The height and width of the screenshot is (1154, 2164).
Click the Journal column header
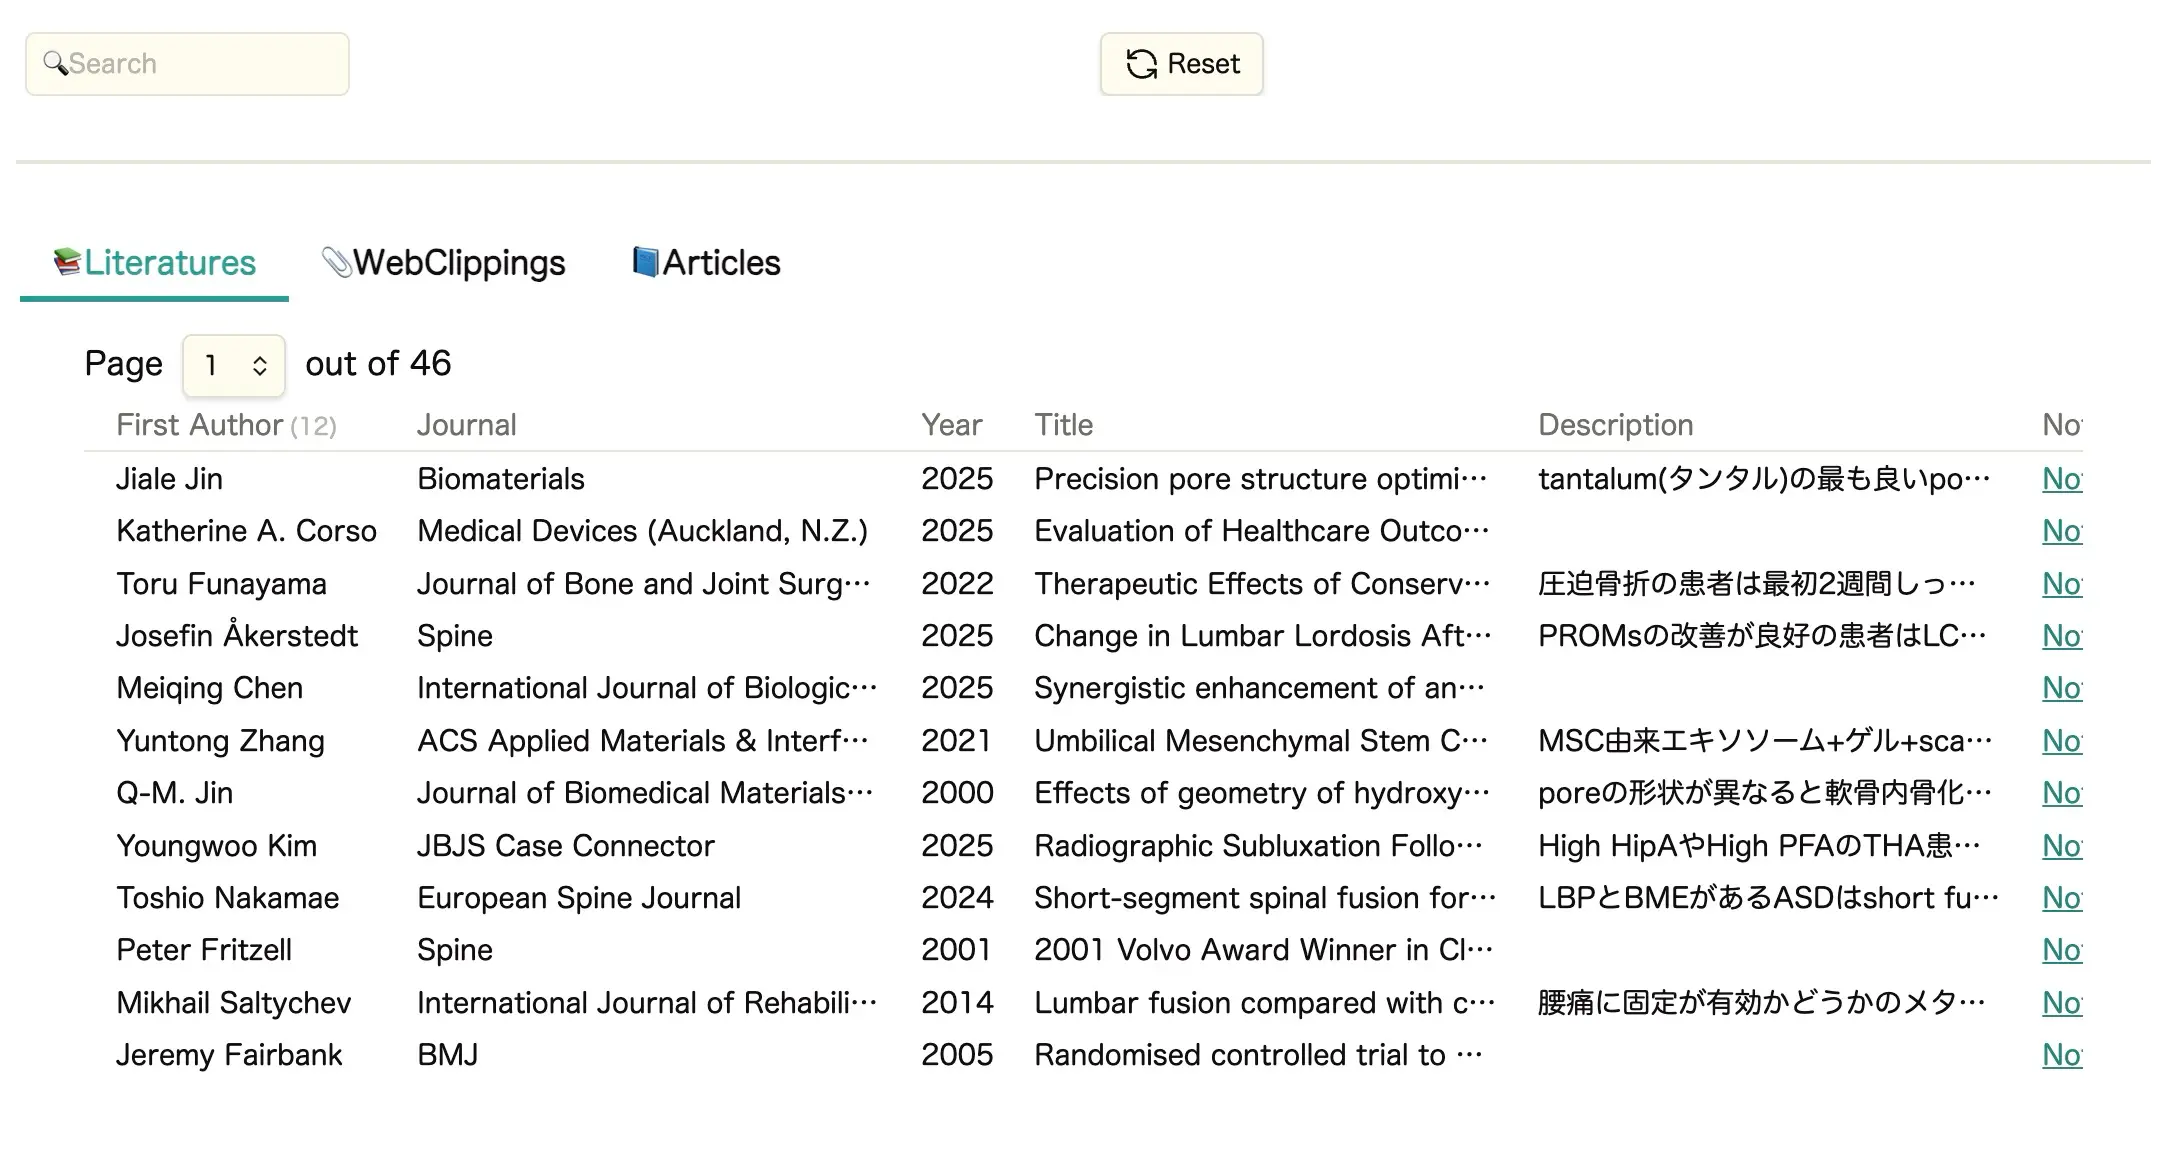[466, 425]
